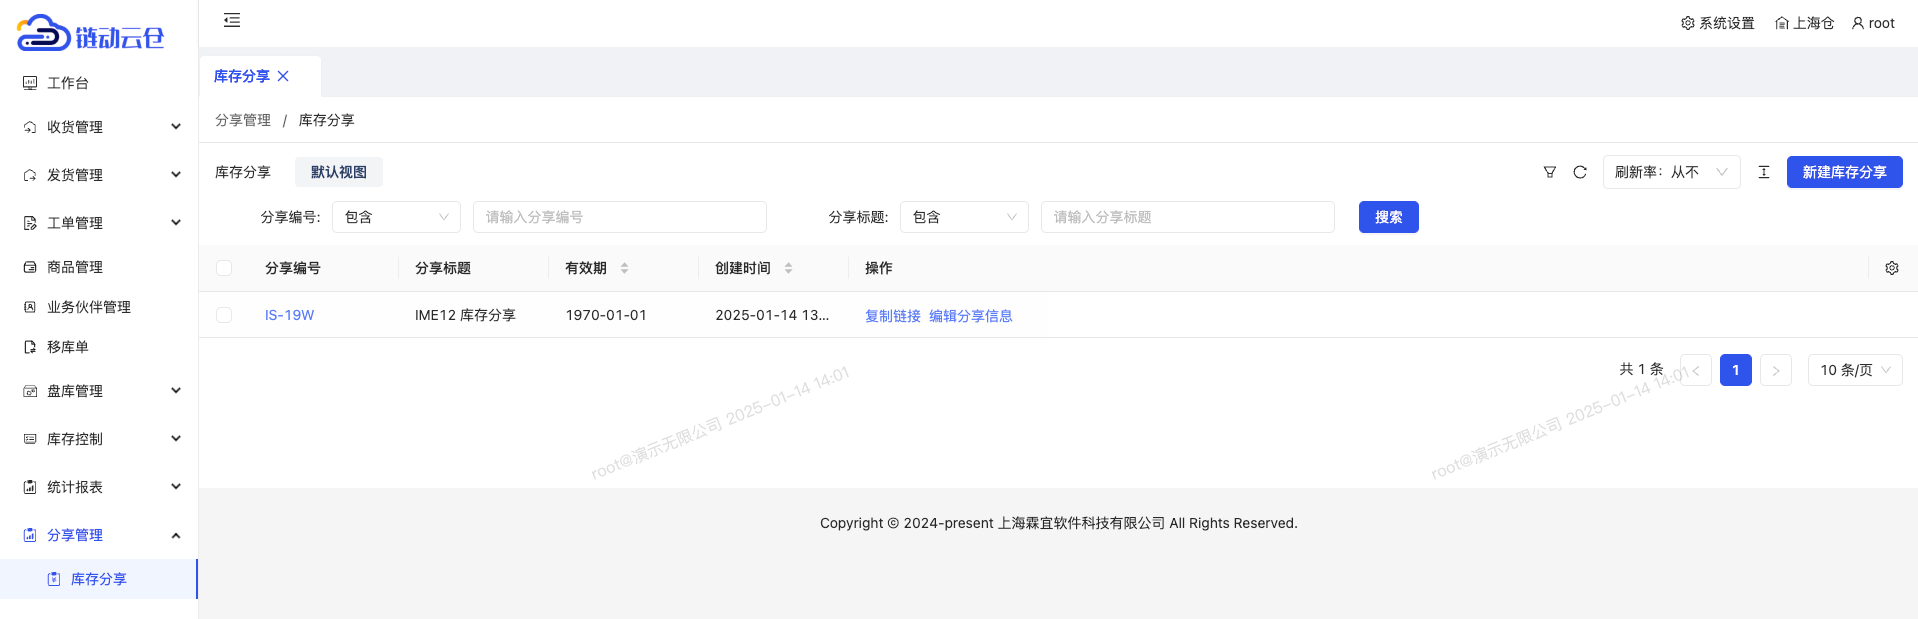
Task: Open the 刷新率 refresh rate dropdown
Action: point(1670,172)
